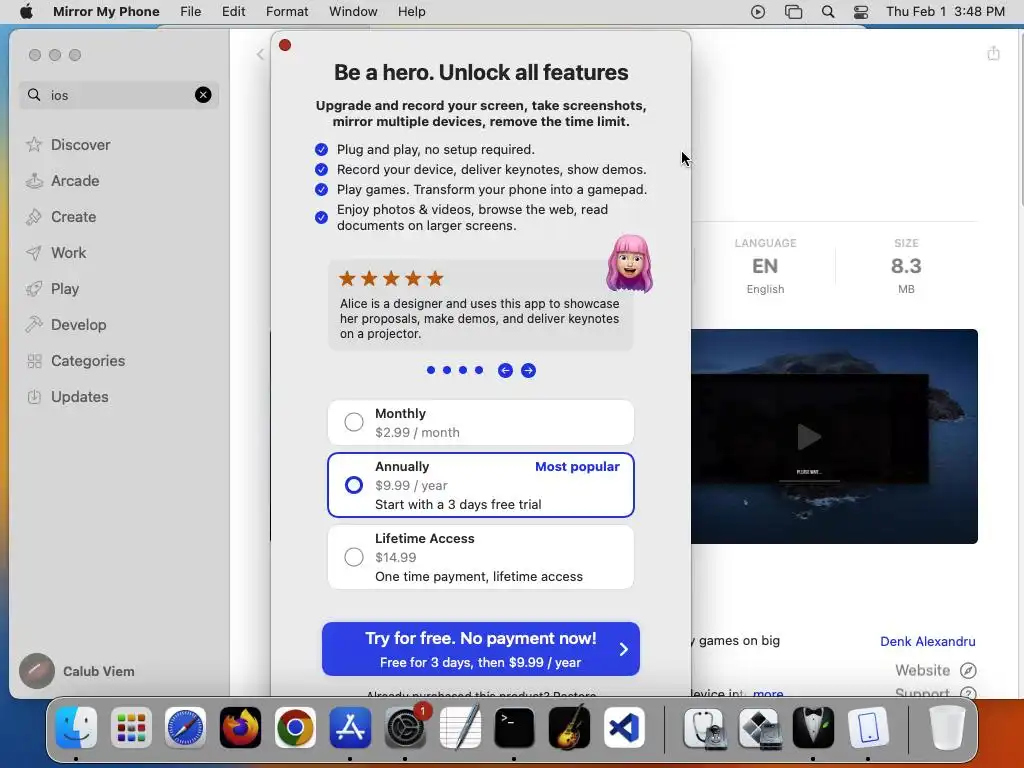Viewport: 1024px width, 768px height.
Task: Open Terminal from the Dock
Action: tap(514, 728)
